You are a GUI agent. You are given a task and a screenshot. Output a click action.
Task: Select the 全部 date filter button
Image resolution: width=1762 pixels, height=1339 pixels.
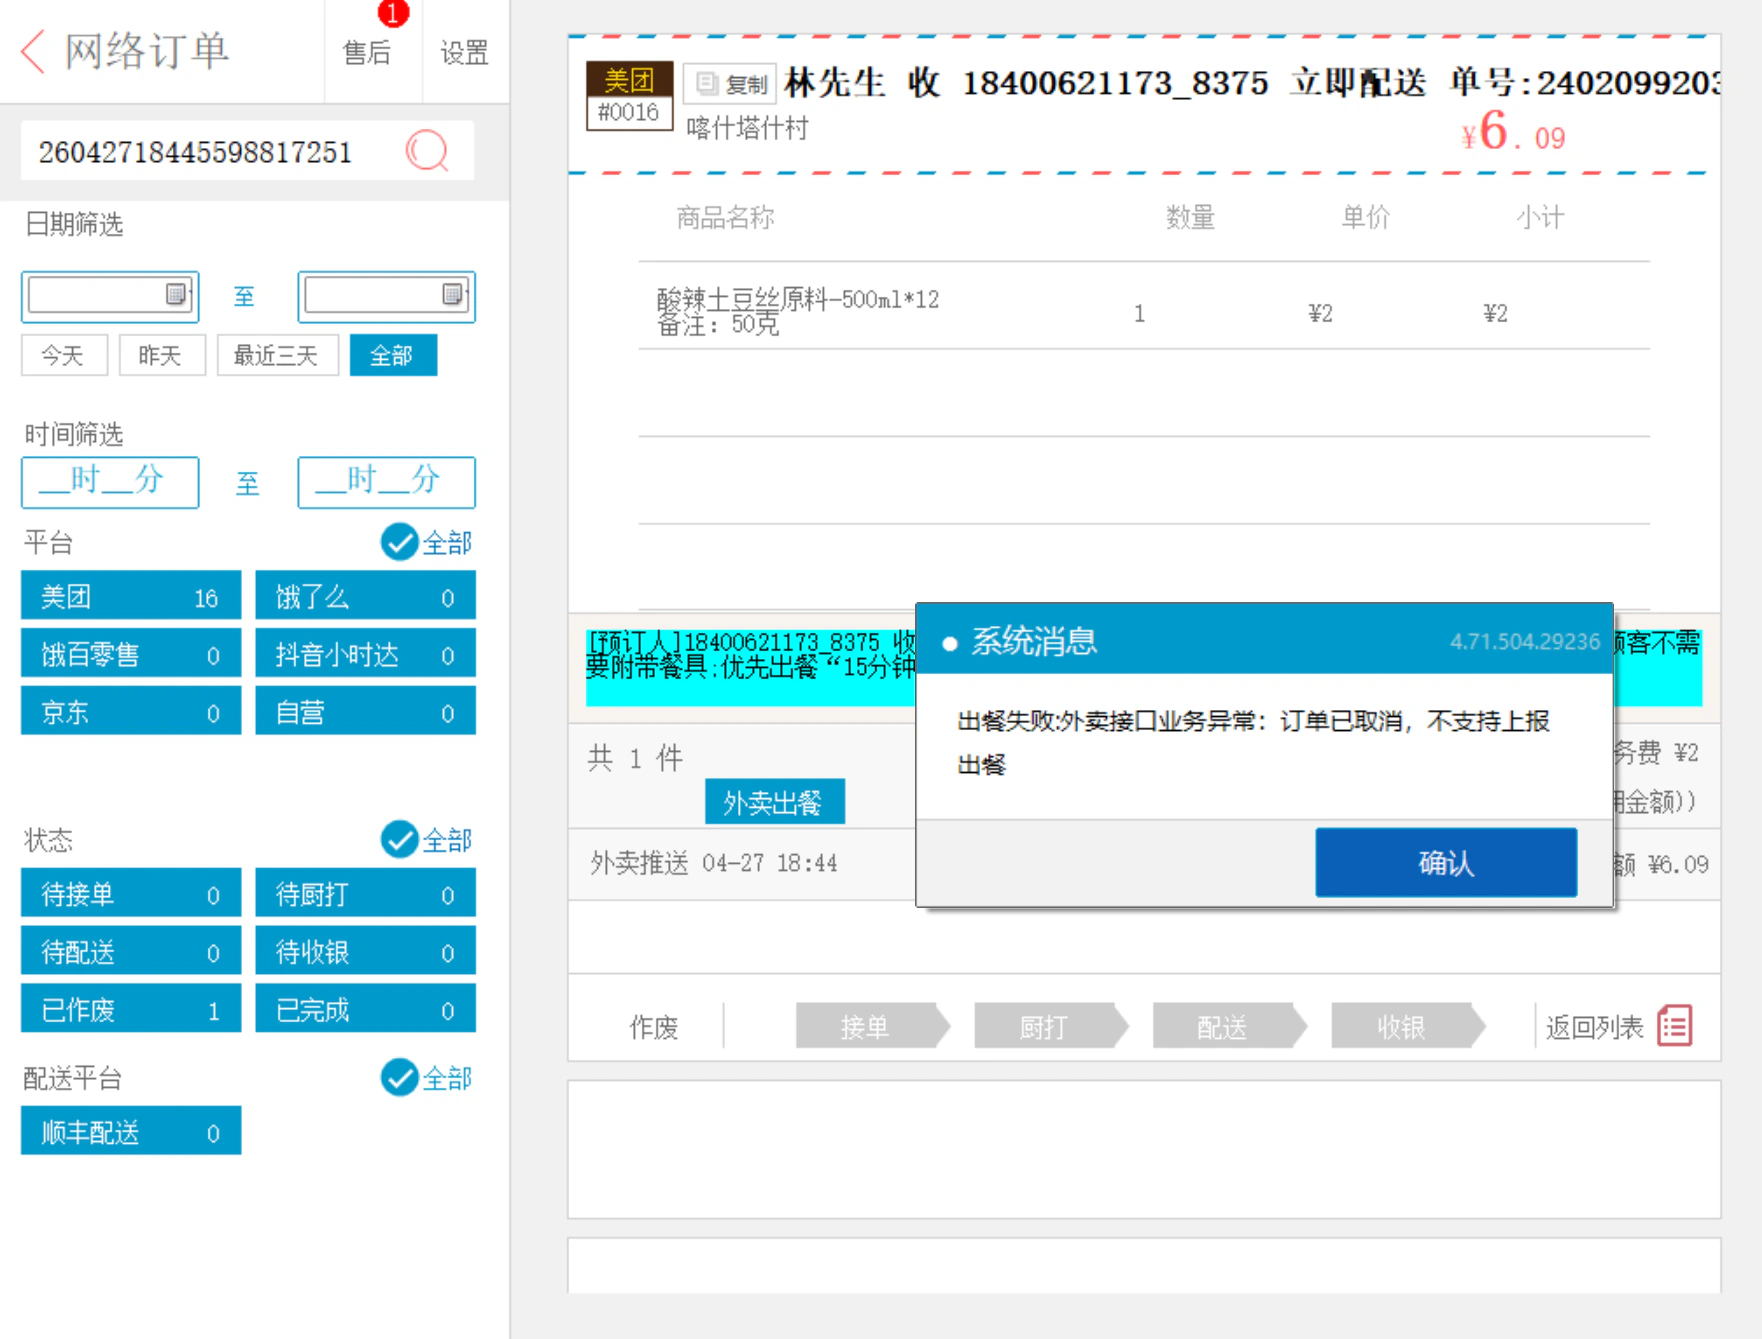(392, 355)
